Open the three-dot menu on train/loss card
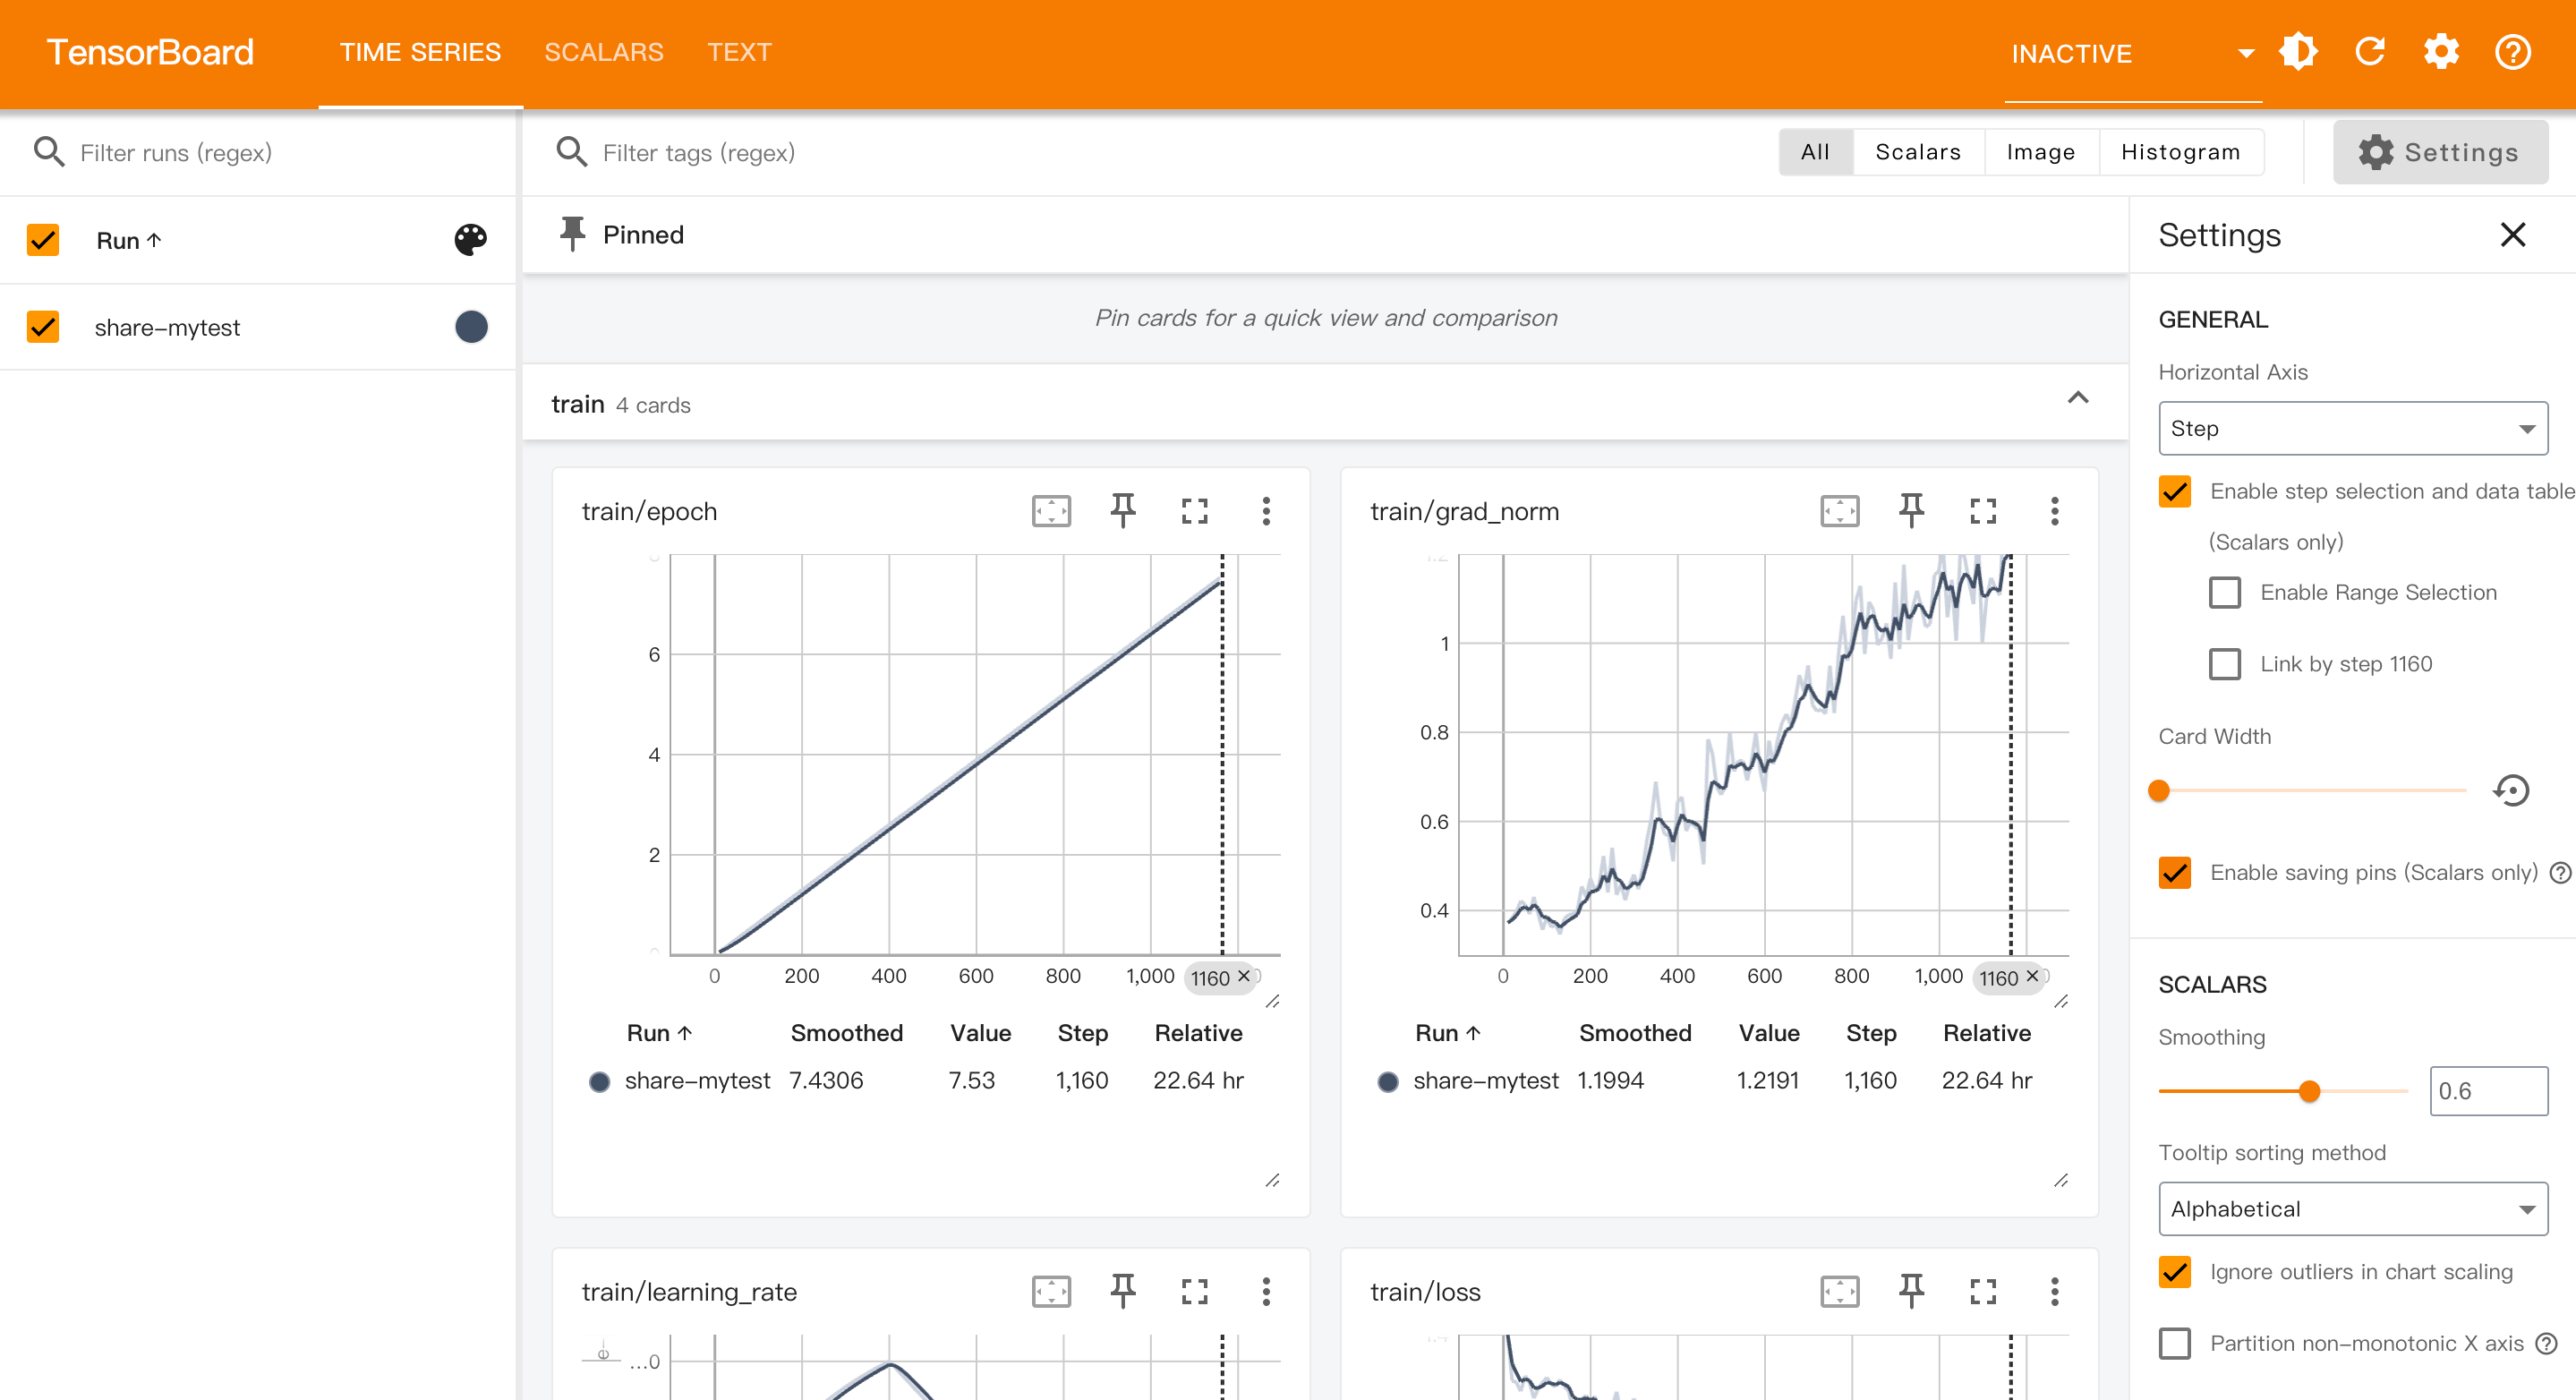Screen dimensions: 2576x1400 [2055, 1291]
